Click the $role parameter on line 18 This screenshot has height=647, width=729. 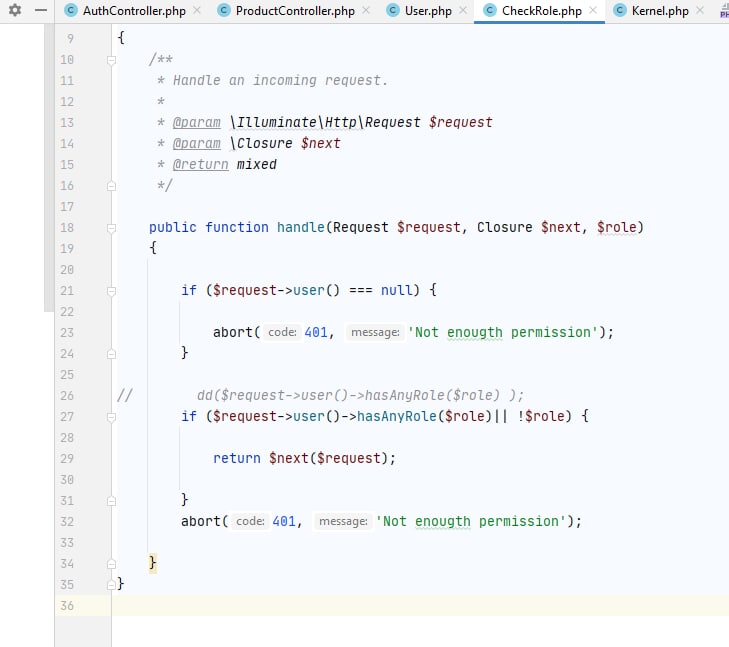coord(616,227)
